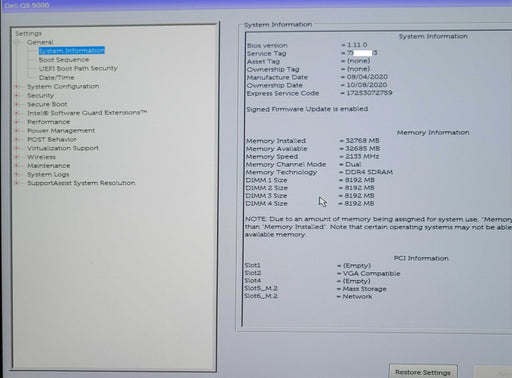Open the Maintenance category
512x378 pixels.
coord(49,166)
